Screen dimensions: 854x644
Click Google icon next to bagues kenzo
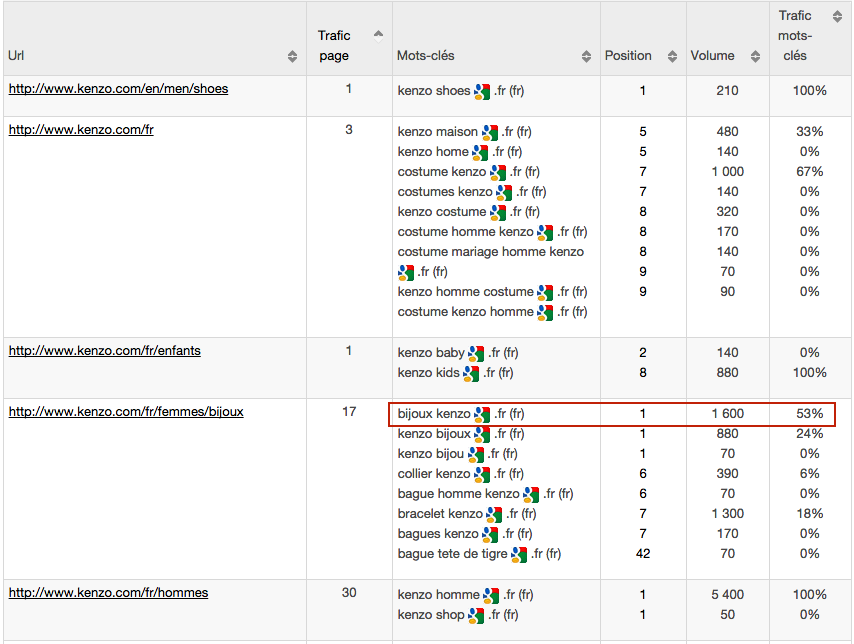click(490, 535)
